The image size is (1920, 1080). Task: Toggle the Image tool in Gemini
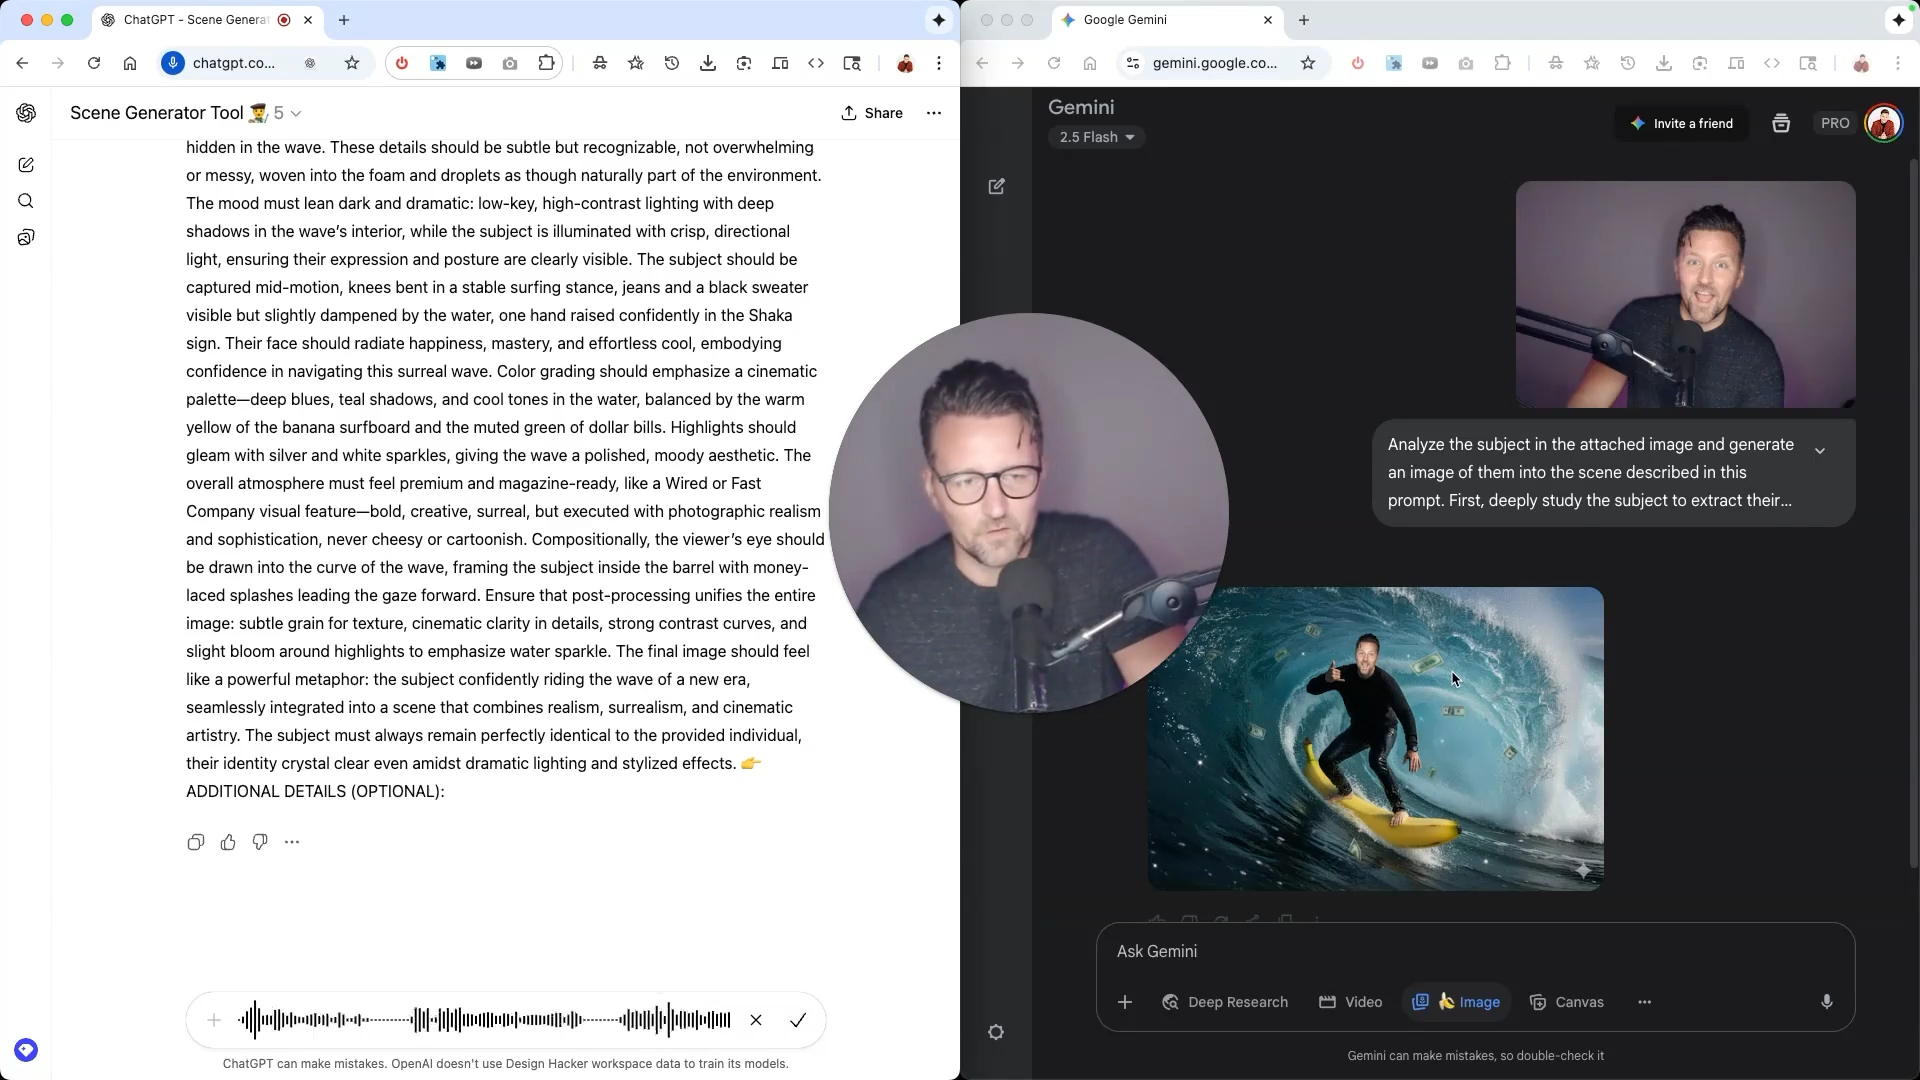[1456, 1002]
